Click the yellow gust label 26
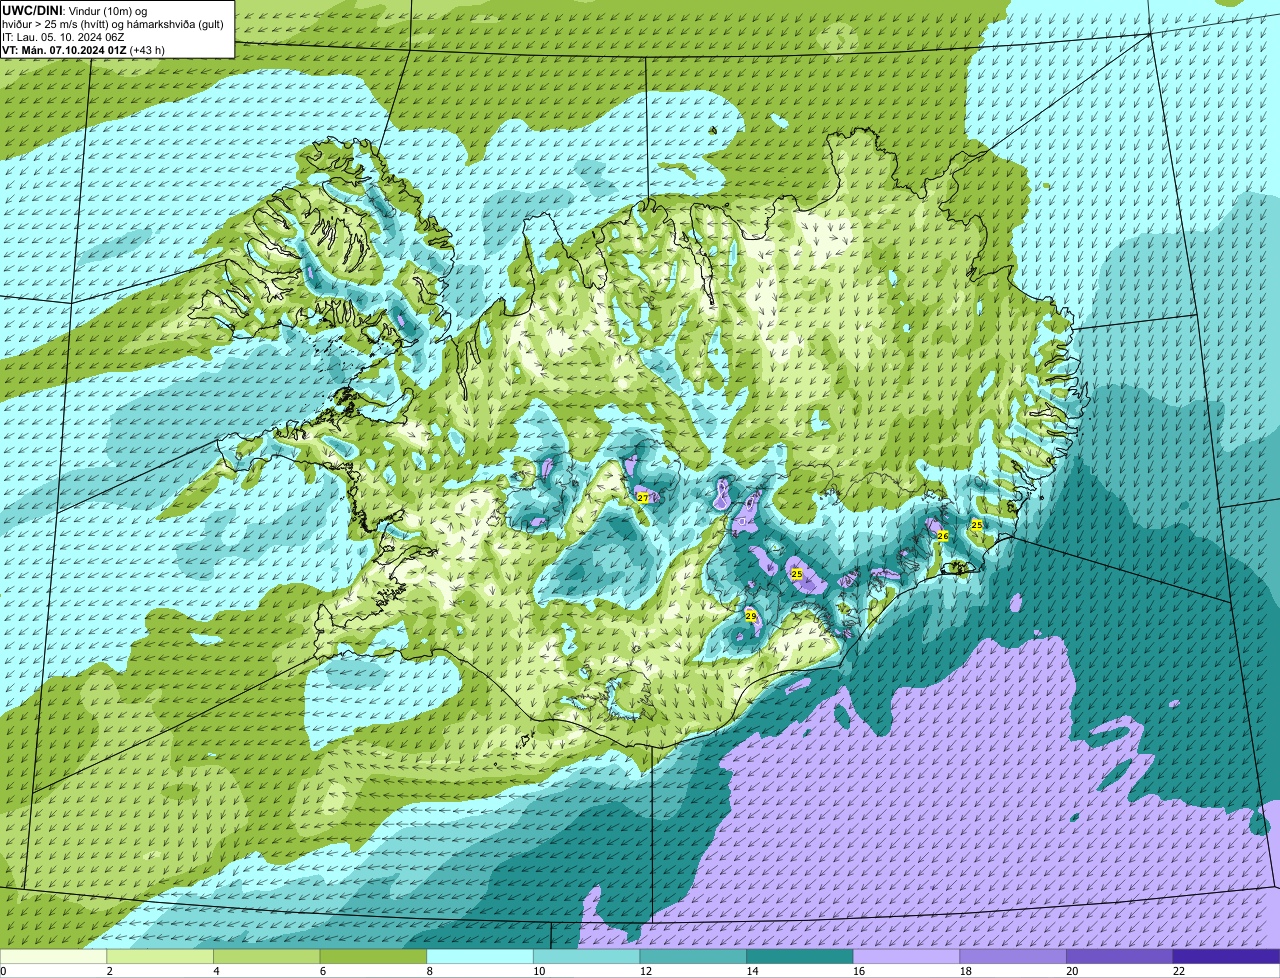 coord(942,536)
